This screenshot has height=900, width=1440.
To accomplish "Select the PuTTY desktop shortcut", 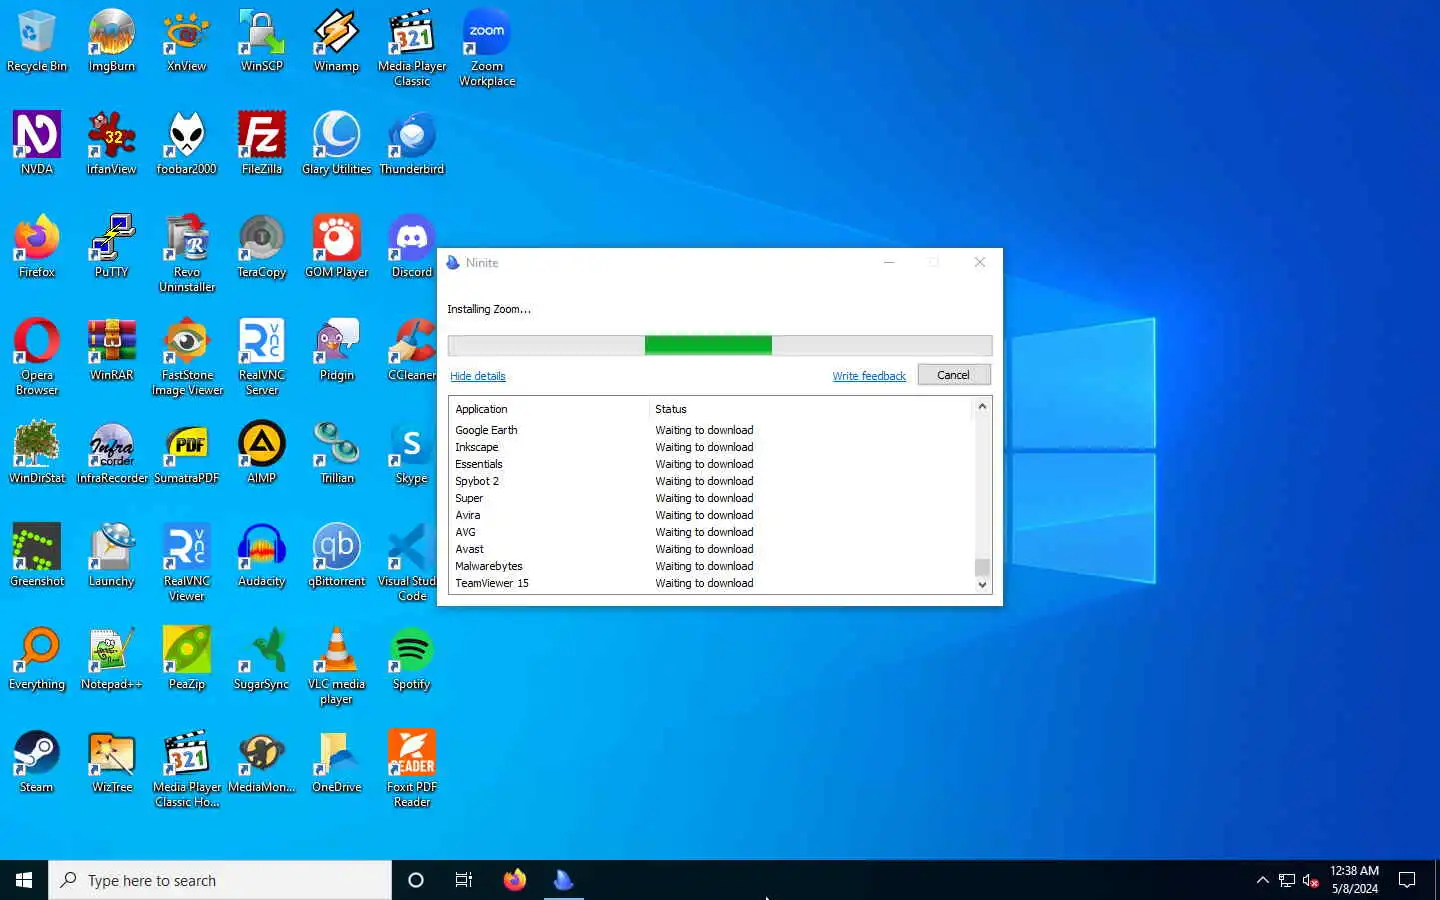I will click(x=111, y=246).
